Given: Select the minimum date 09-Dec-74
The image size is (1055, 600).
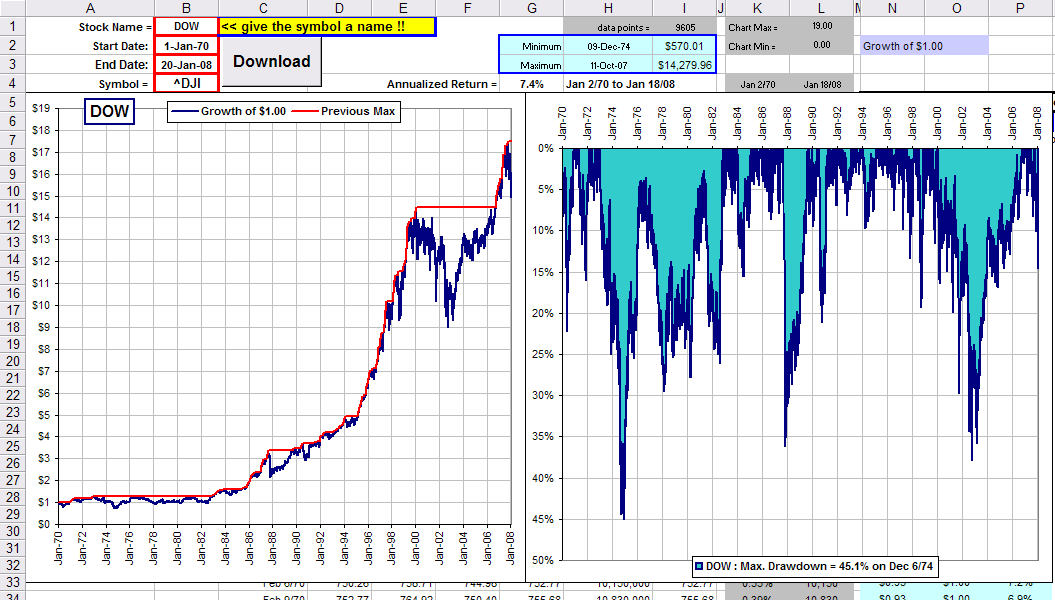Looking at the screenshot, I should tap(608, 46).
